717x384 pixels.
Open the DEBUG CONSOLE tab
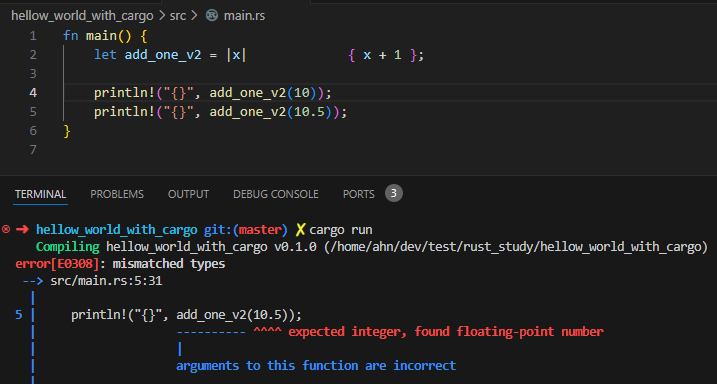tap(276, 194)
